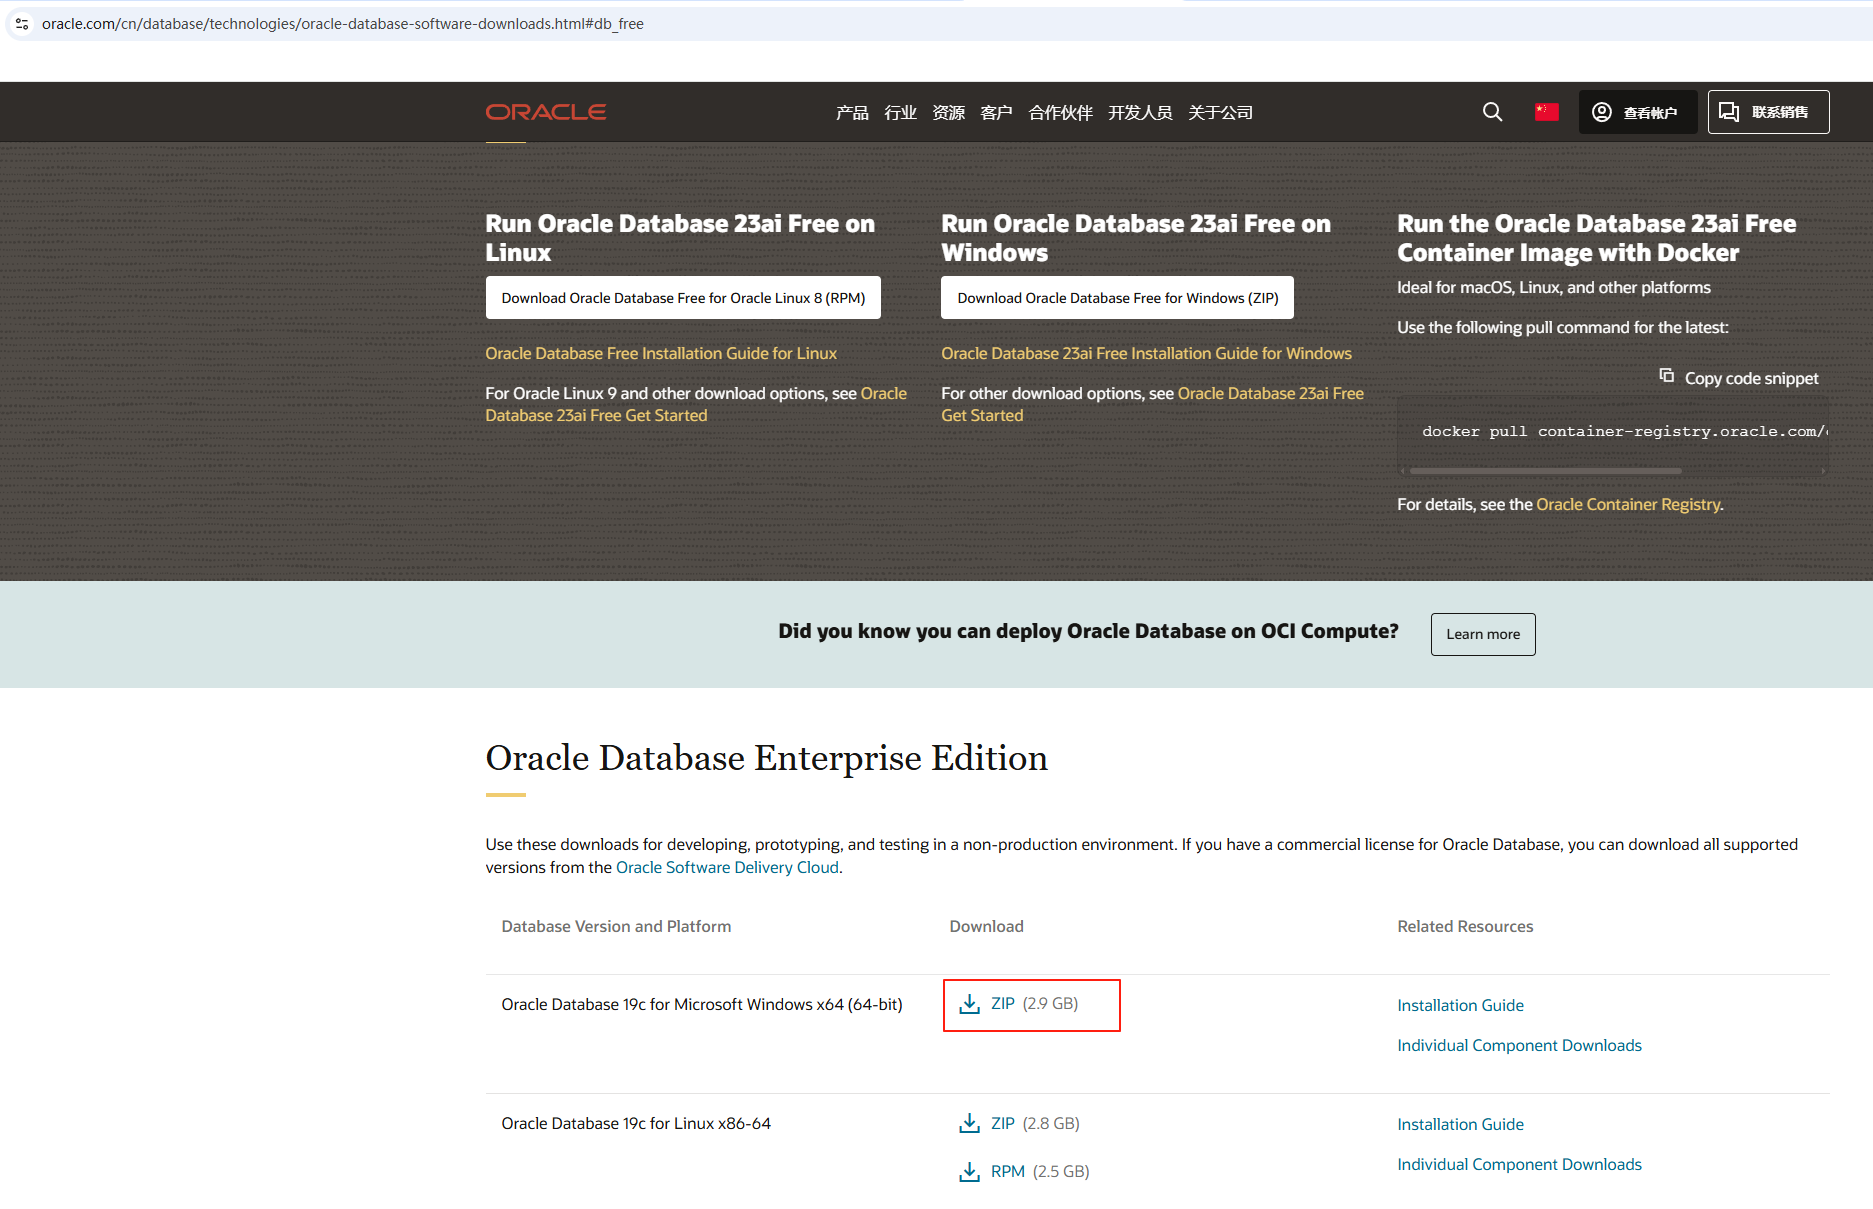Image resolution: width=1873 pixels, height=1209 pixels.
Task: Open the Oracle Container Registry link
Action: tap(1628, 504)
